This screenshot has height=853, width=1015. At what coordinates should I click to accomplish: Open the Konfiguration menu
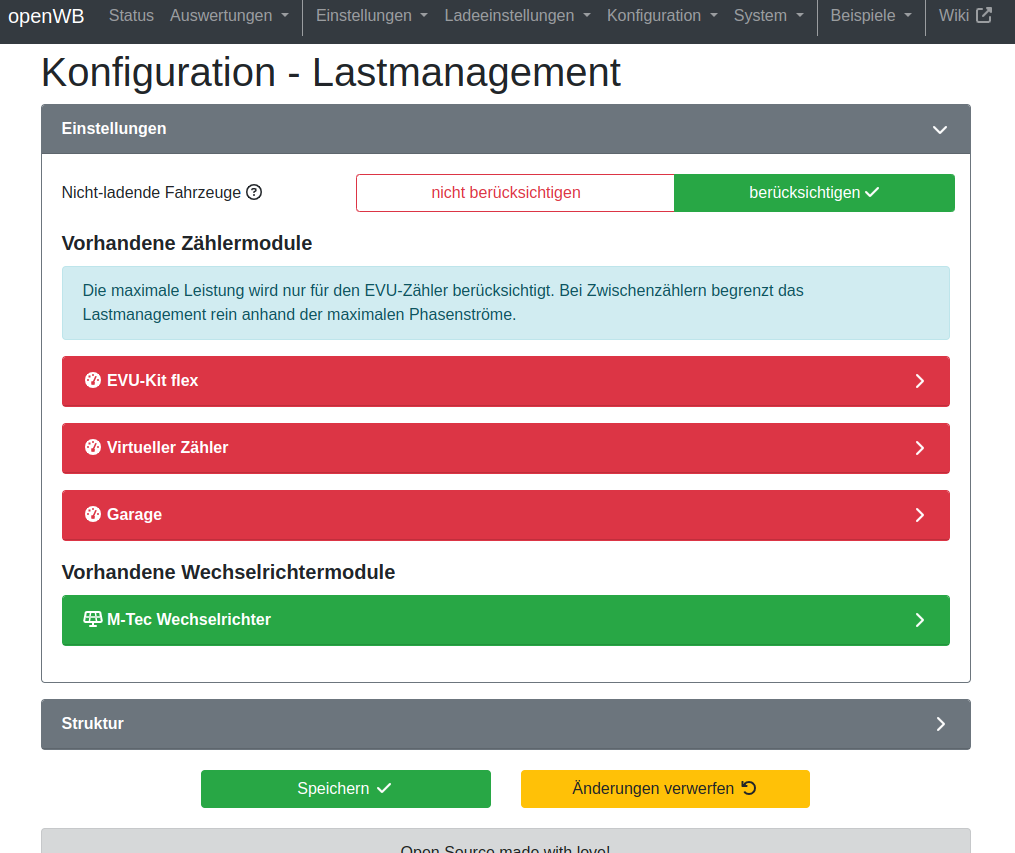(x=662, y=16)
